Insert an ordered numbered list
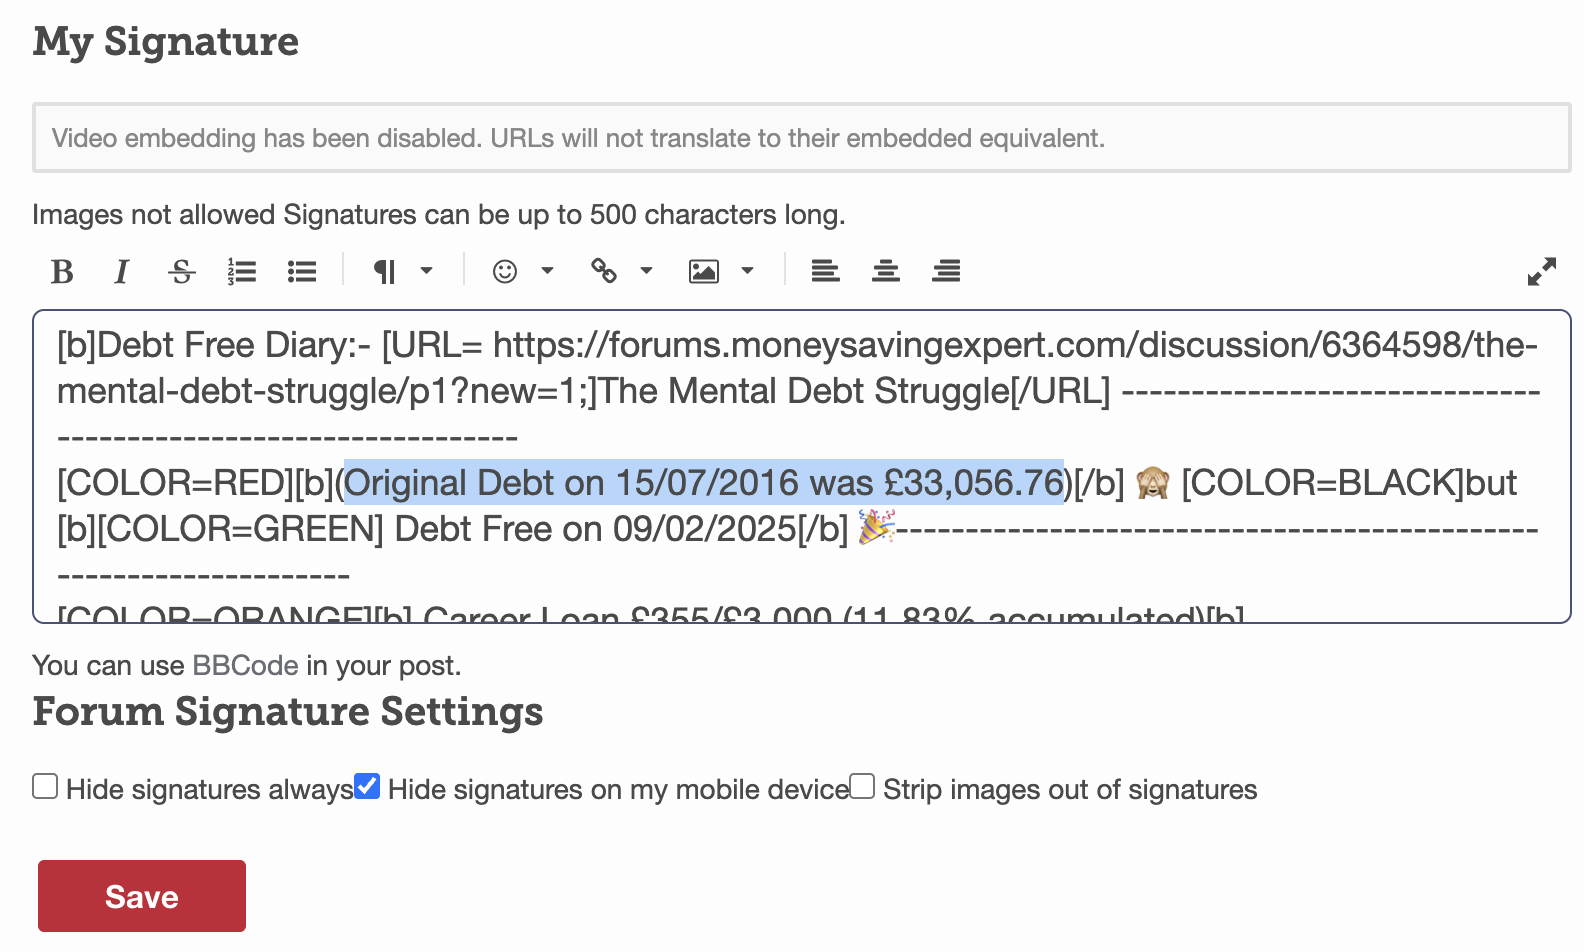Screen dimensions: 1584x952 tap(241, 271)
